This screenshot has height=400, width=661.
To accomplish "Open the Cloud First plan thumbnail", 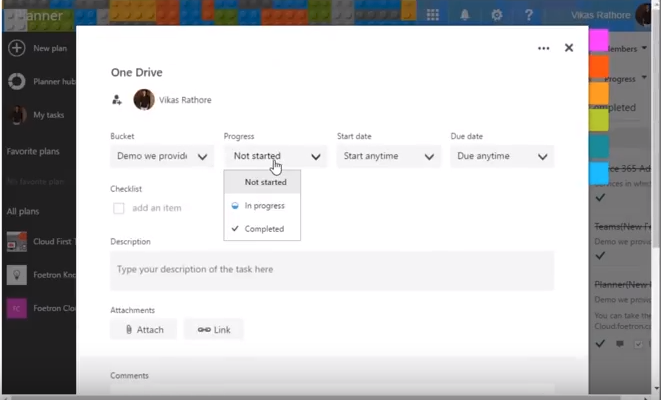I will [x=17, y=242].
